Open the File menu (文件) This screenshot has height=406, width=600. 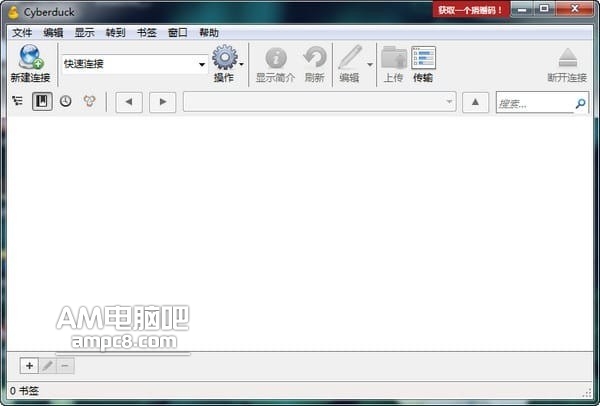22,33
